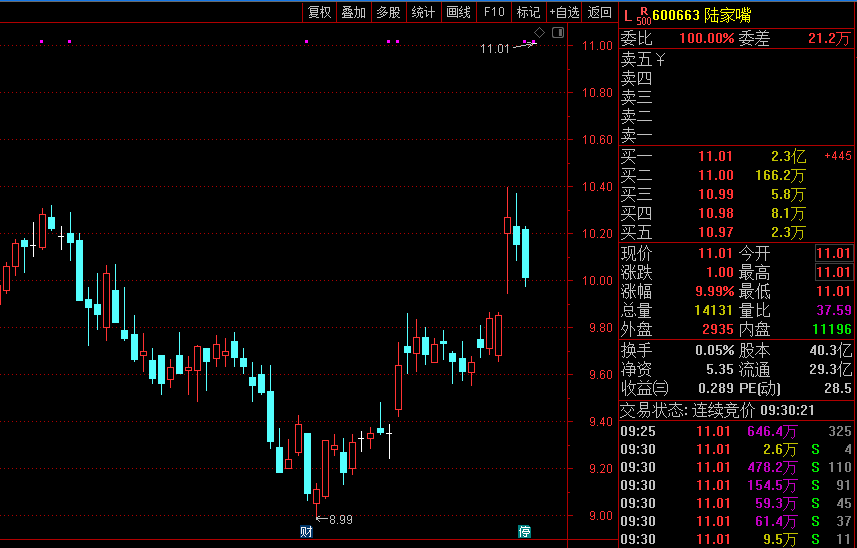Select the 09:25 trade row in tick list
Viewport: 857px width, 548px height.
(736, 431)
